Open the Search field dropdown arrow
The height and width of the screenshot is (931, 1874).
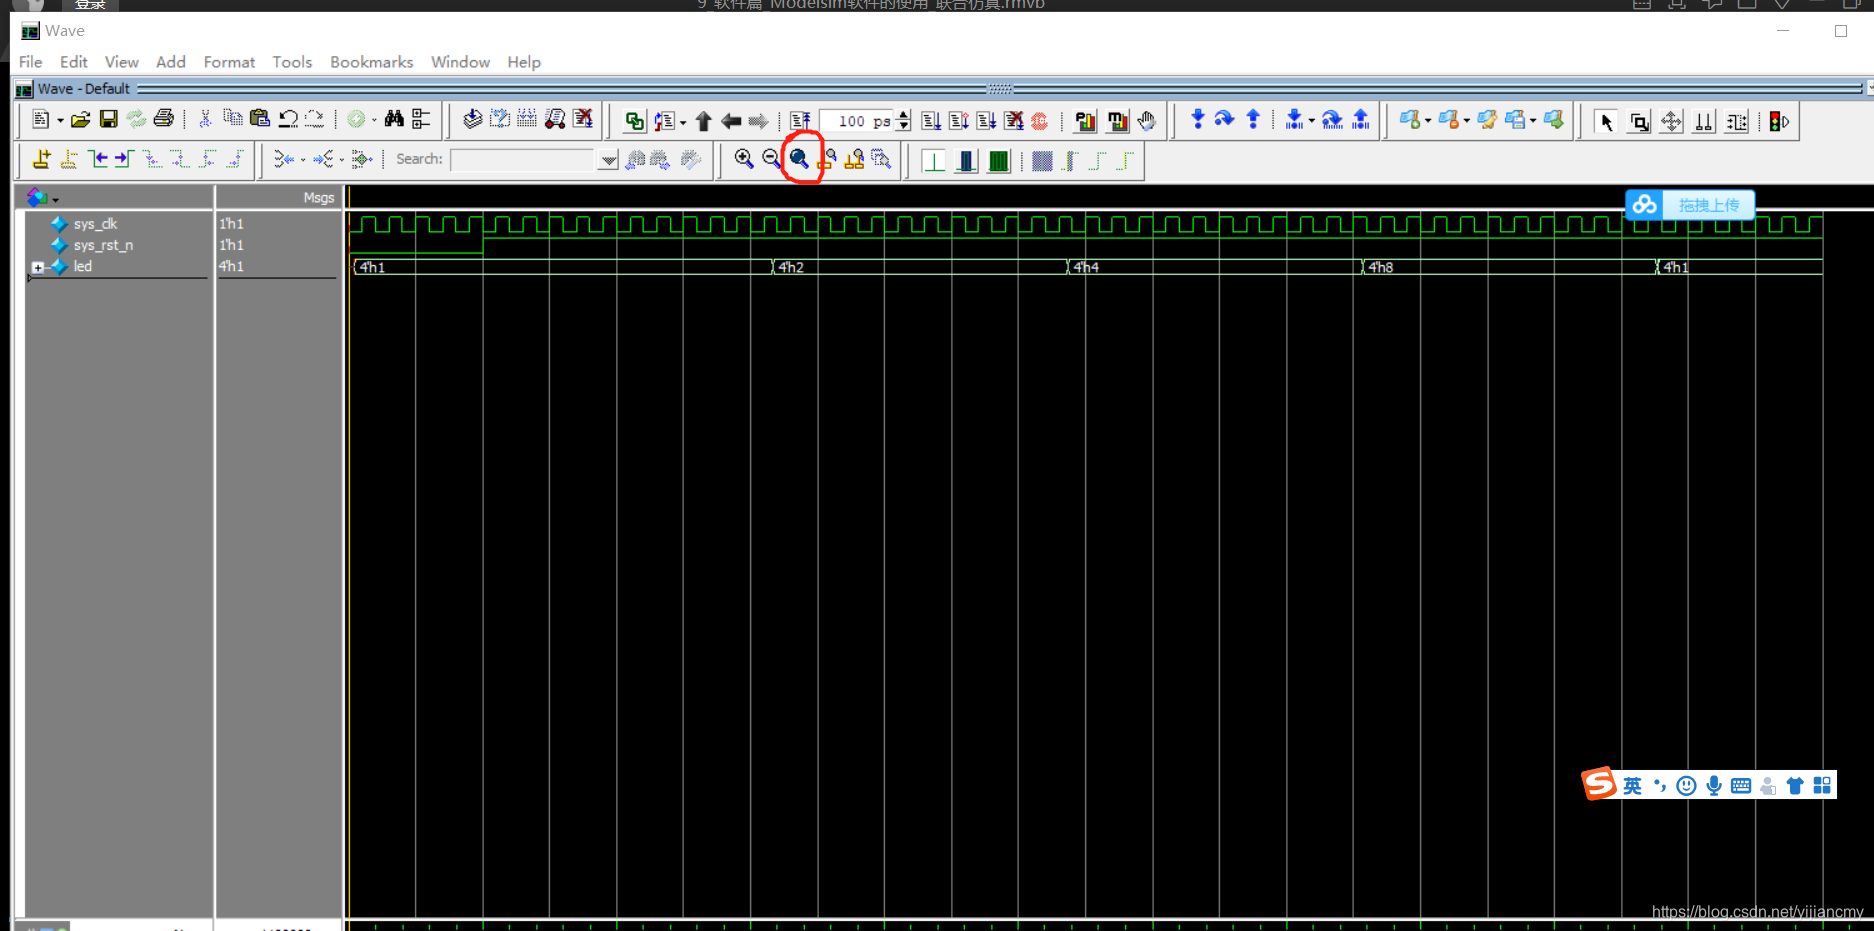click(x=608, y=160)
